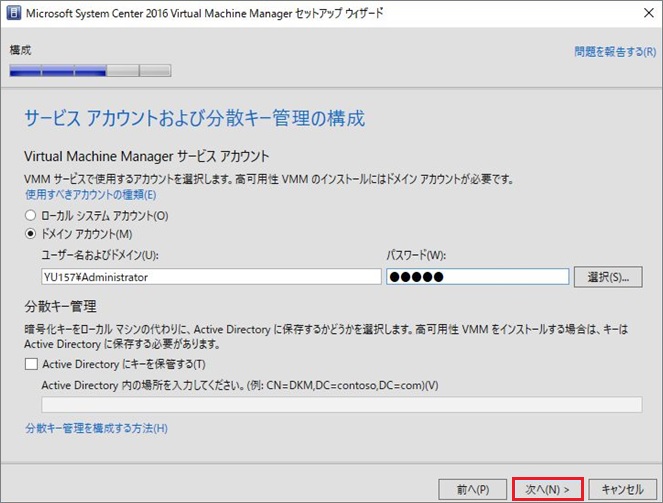Viewport: 663px width, 503px height.
Task: Open the 問題を報告する(R) link
Action: click(x=615, y=51)
